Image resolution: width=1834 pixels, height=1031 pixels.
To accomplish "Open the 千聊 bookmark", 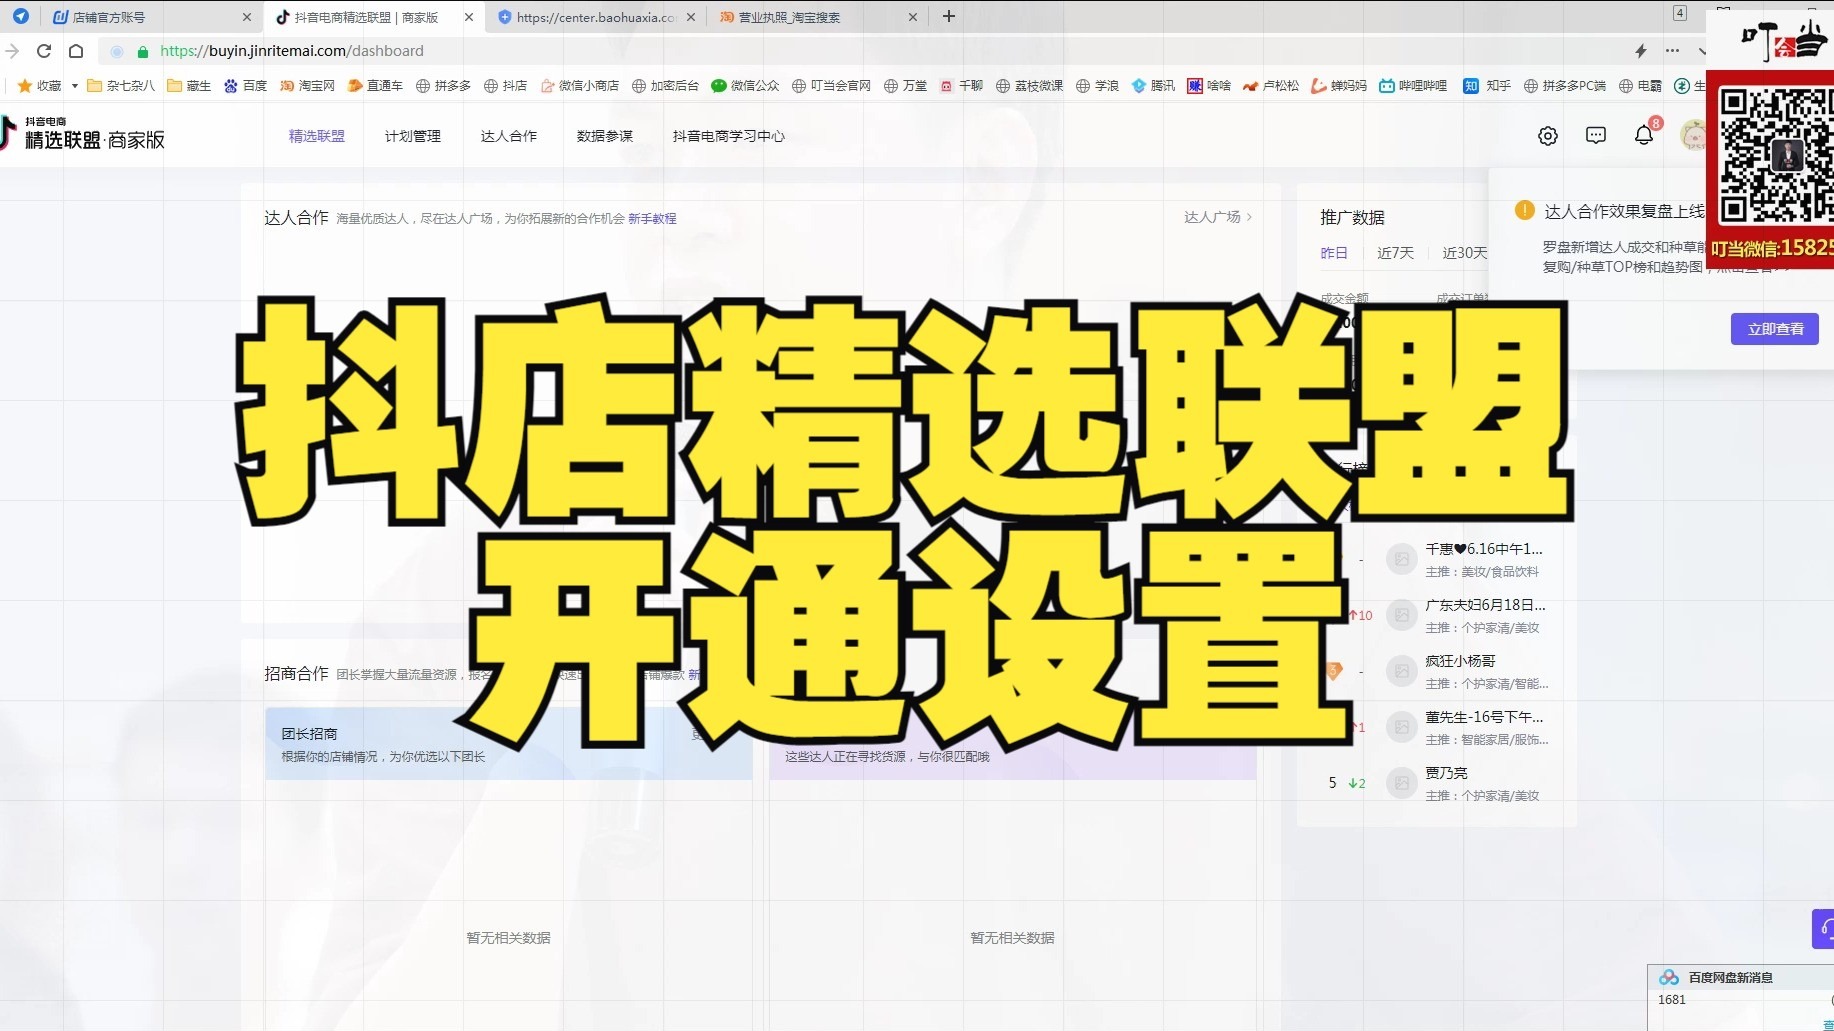I will 962,86.
